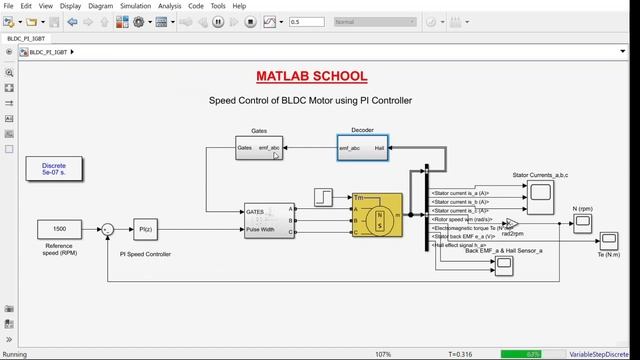Click BLDC_PI_IGBT in the breadcrumb bar

pos(48,52)
